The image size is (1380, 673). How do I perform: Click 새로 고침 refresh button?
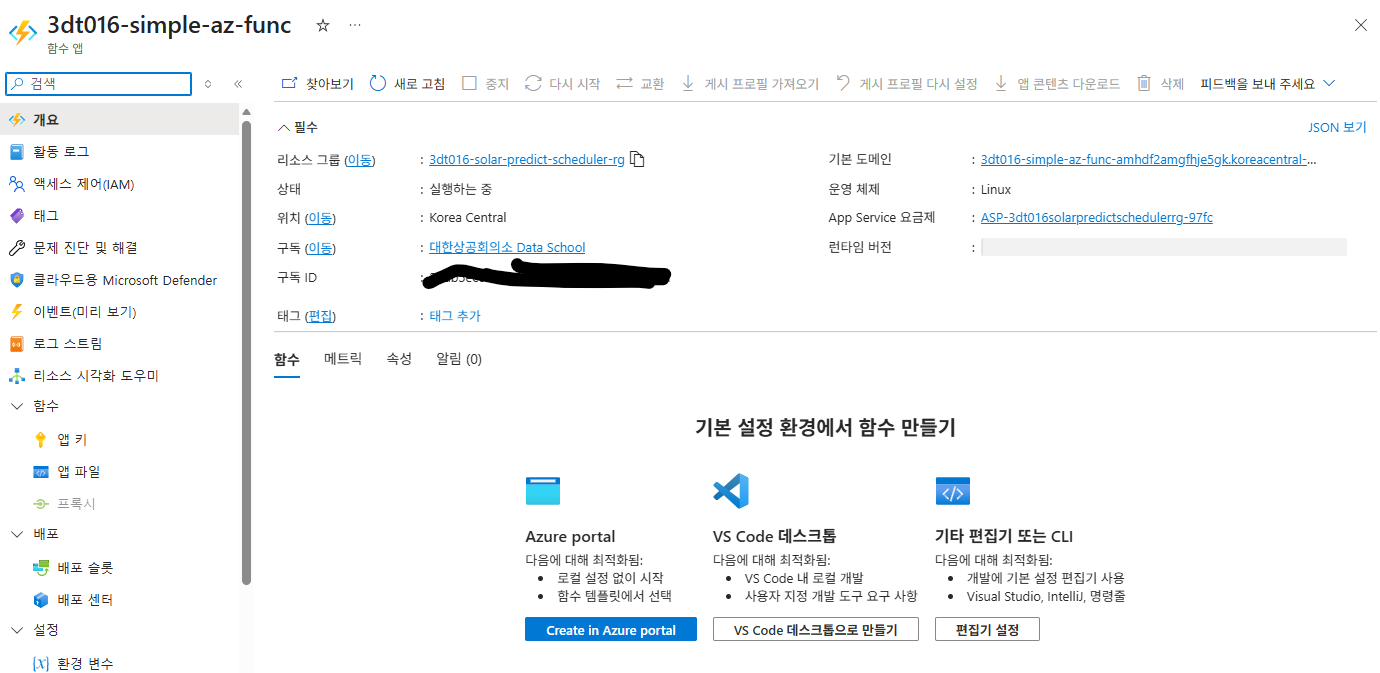[408, 84]
